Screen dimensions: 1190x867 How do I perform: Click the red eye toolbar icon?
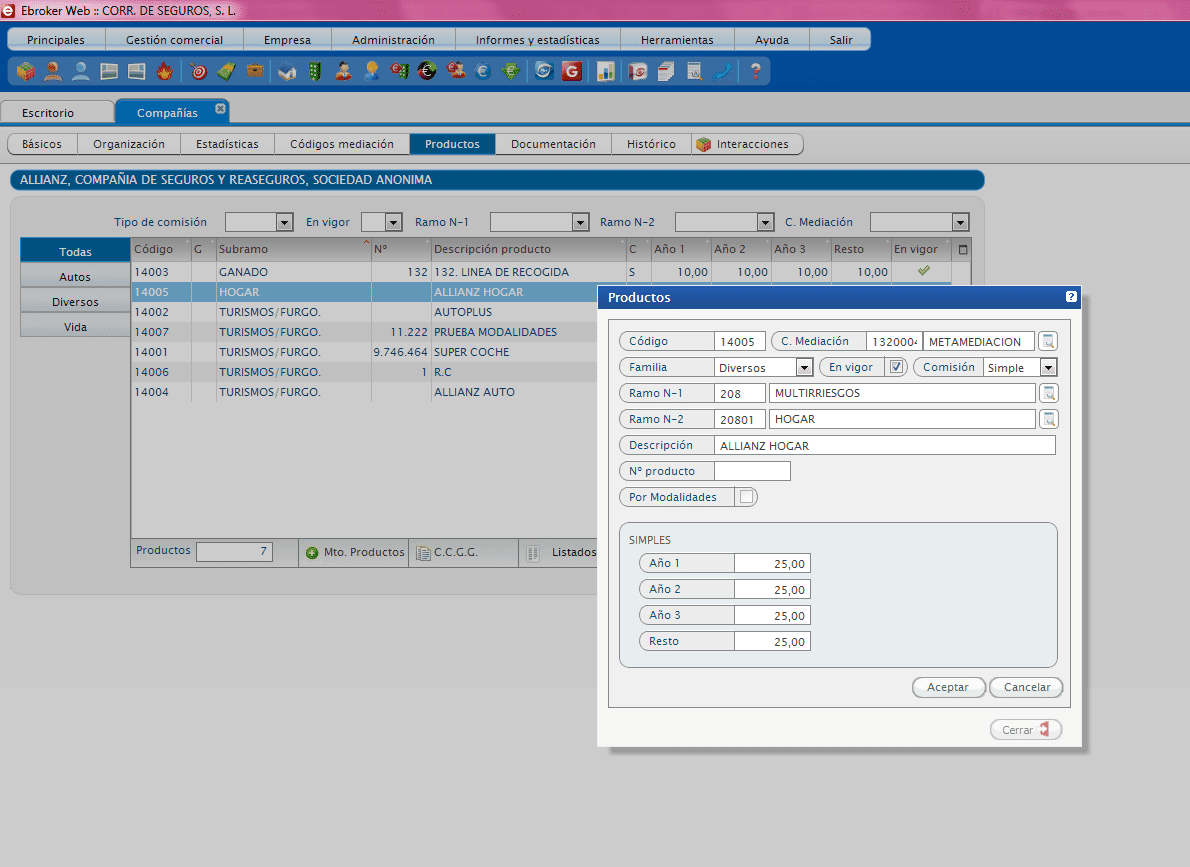click(638, 71)
